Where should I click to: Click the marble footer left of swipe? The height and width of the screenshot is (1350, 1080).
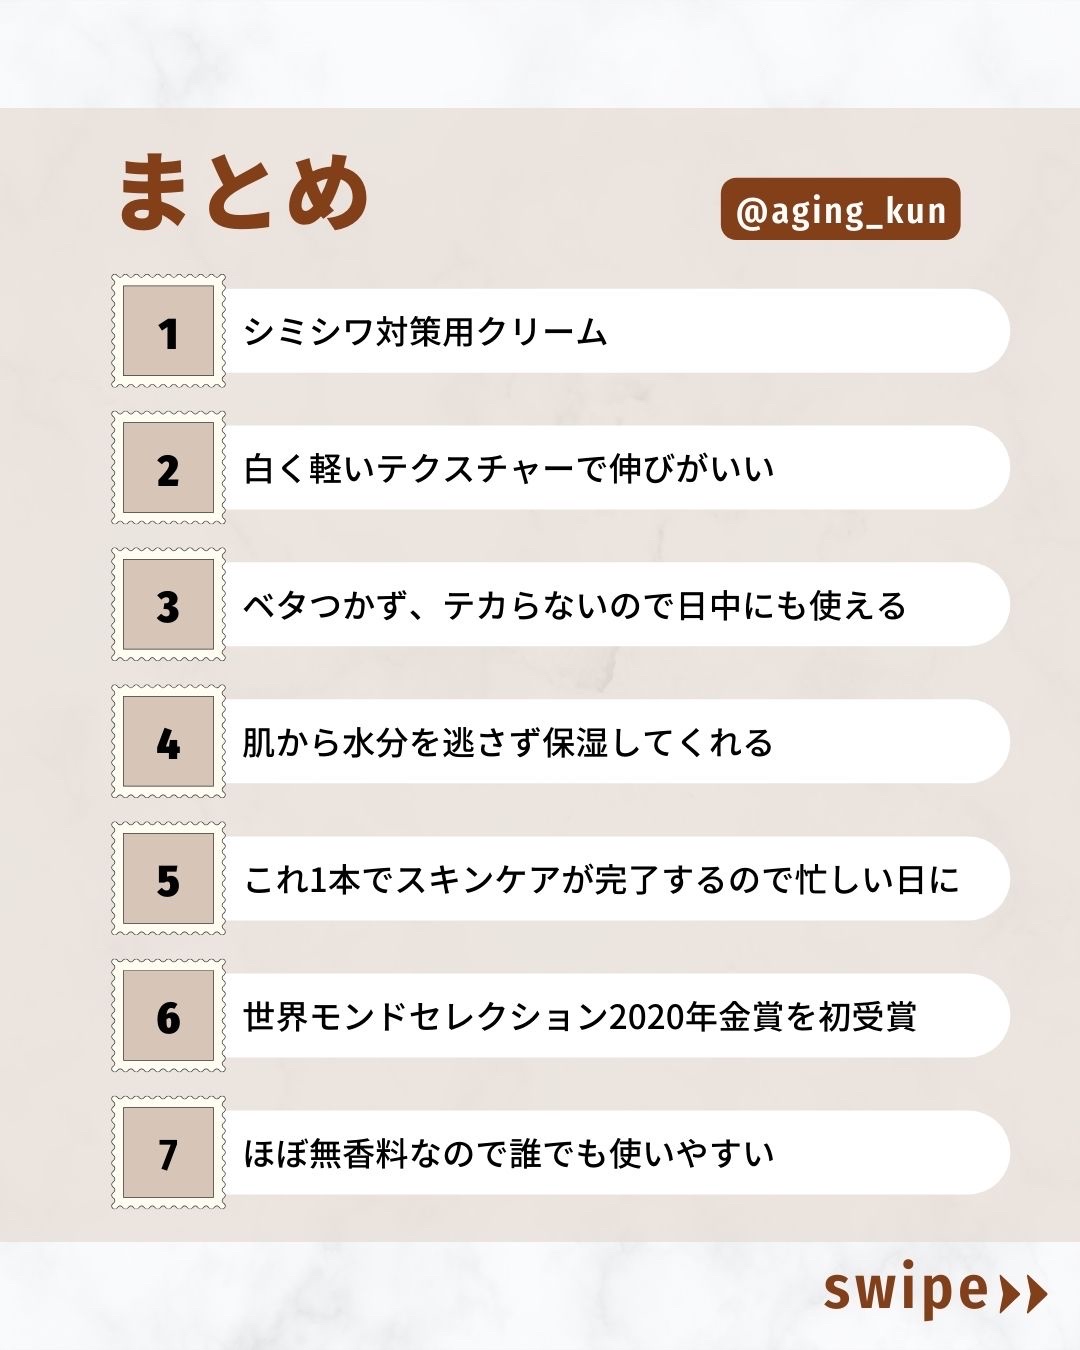pyautogui.click(x=400, y=1296)
